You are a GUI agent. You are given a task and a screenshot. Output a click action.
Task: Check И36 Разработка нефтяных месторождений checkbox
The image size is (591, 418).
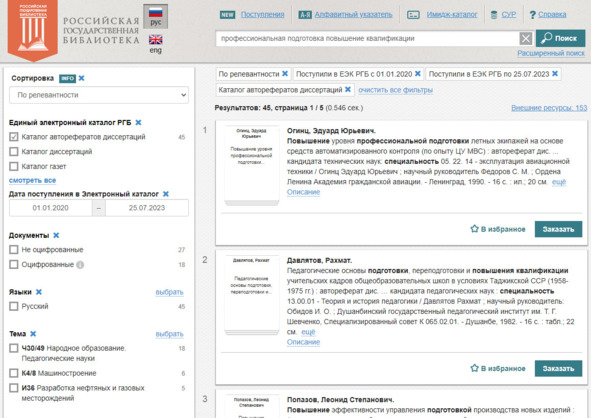coord(14,388)
